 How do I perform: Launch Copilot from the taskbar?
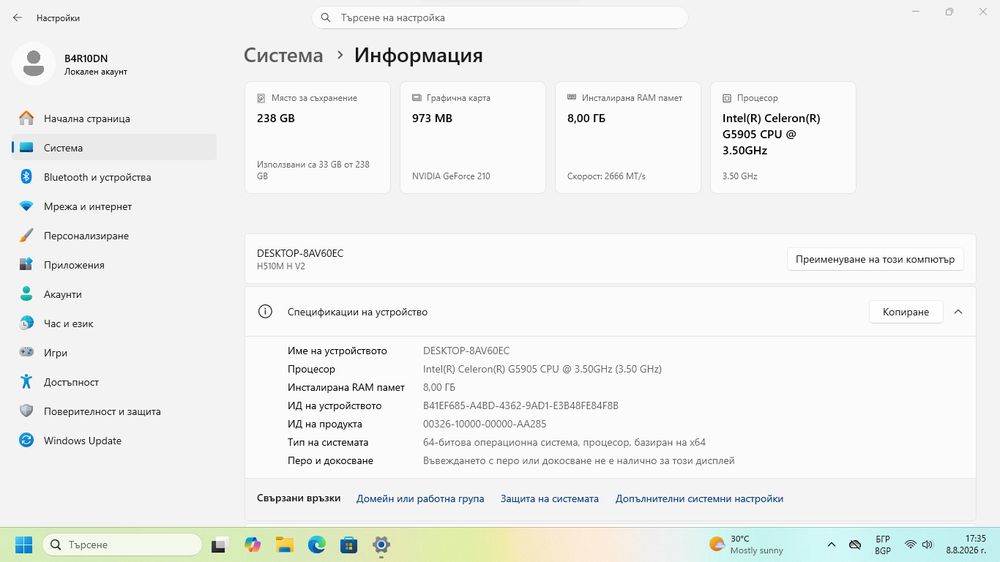coord(253,545)
